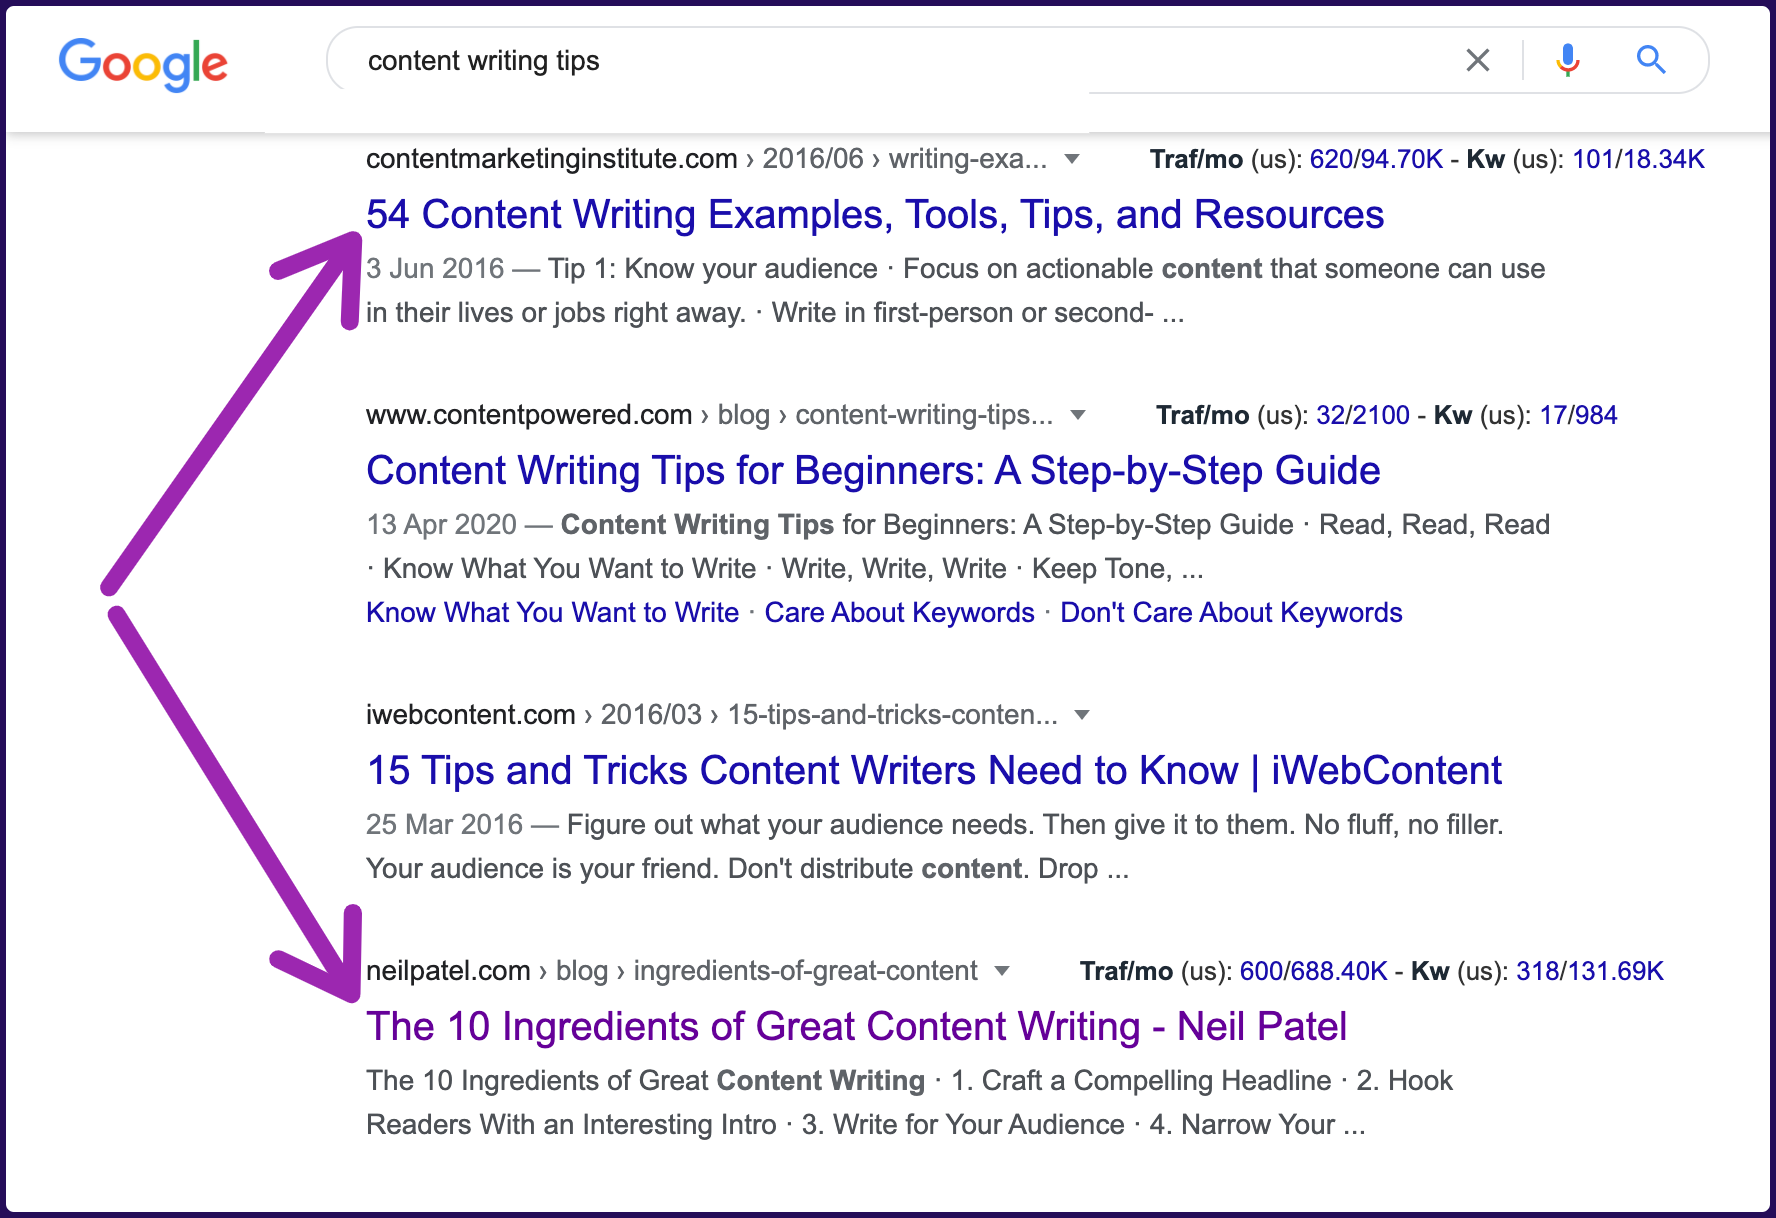
Task: Click the neilpatel.com URL breadcrumb
Action: tap(671, 971)
